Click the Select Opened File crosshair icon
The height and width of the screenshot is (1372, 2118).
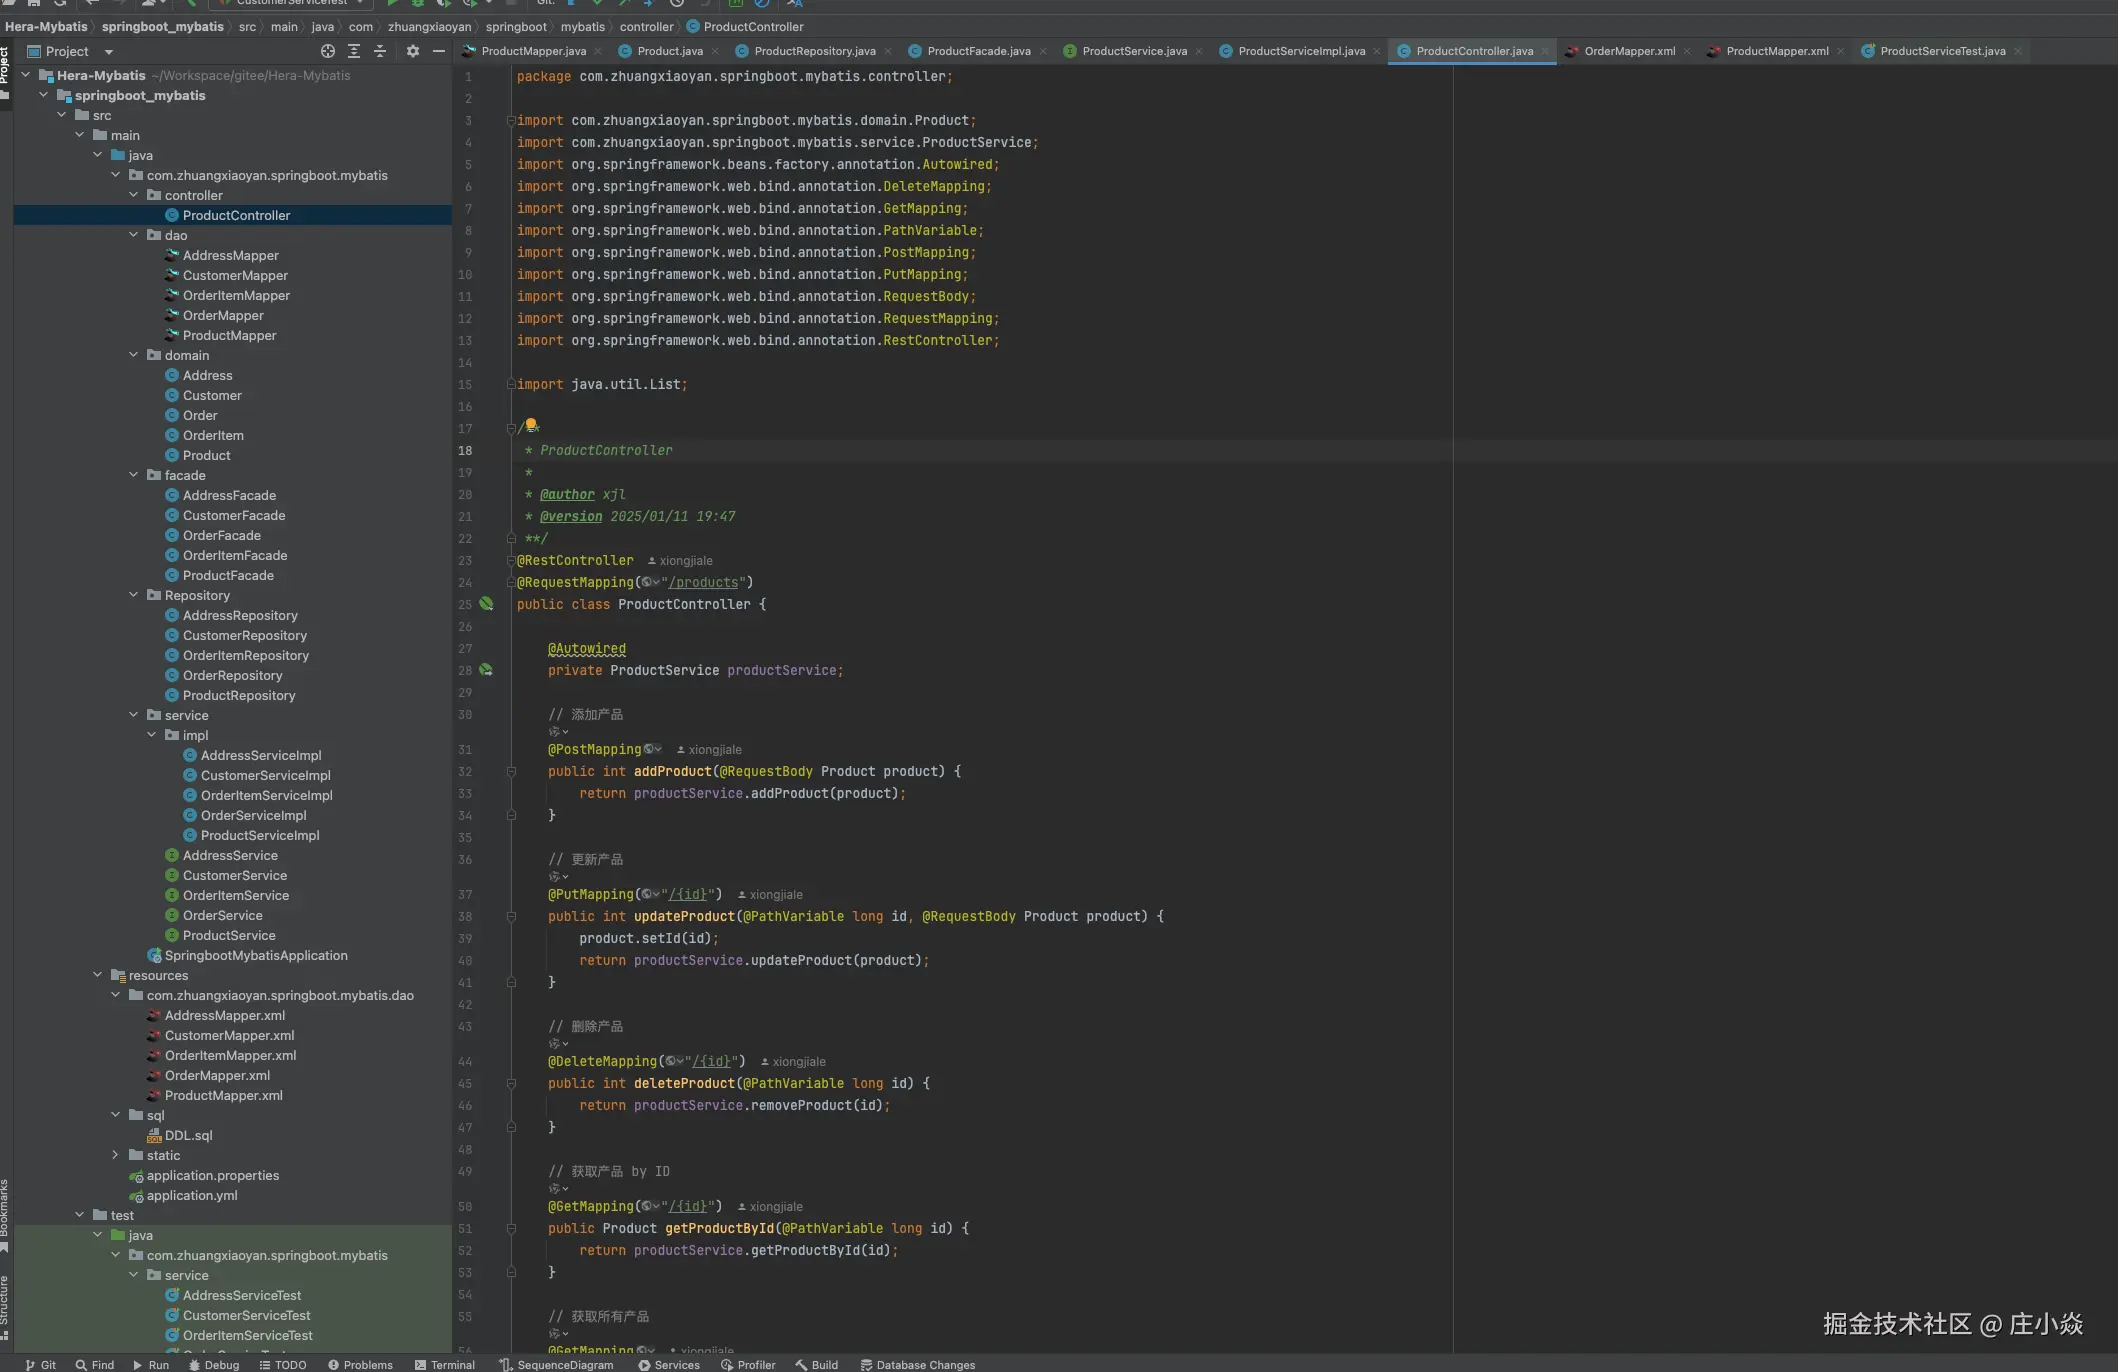[x=327, y=51]
